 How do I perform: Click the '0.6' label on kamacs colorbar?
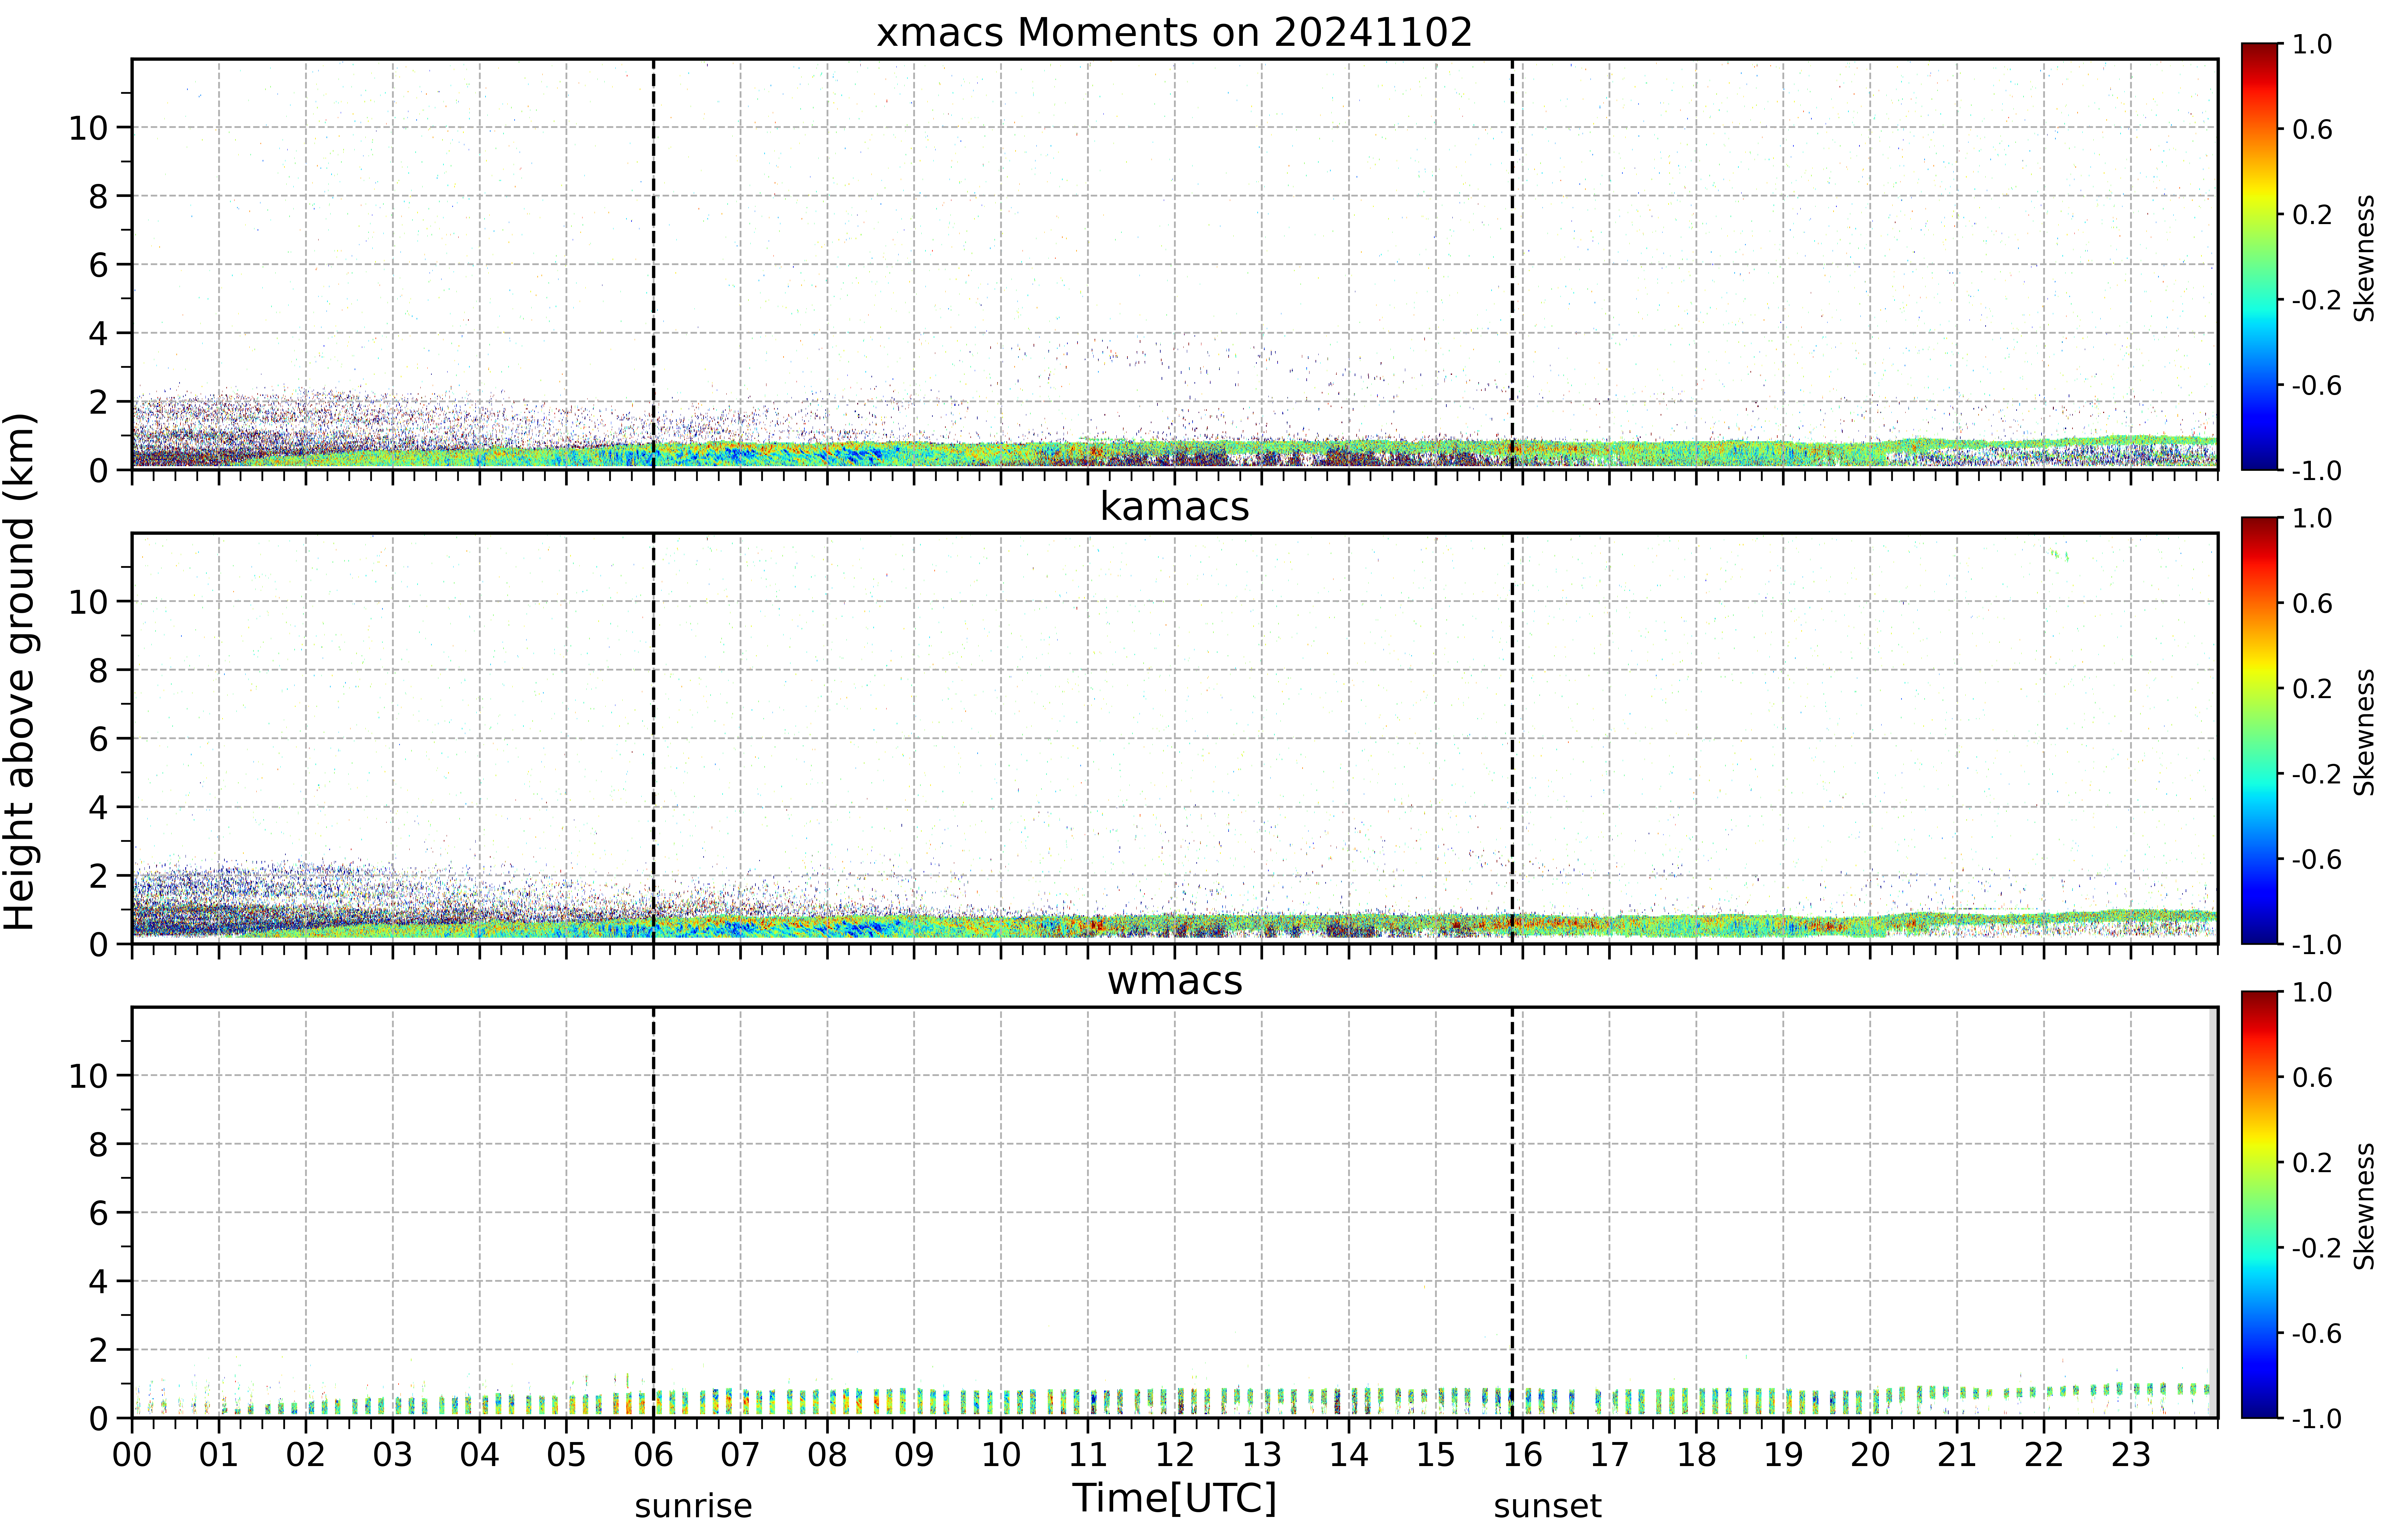(2312, 603)
